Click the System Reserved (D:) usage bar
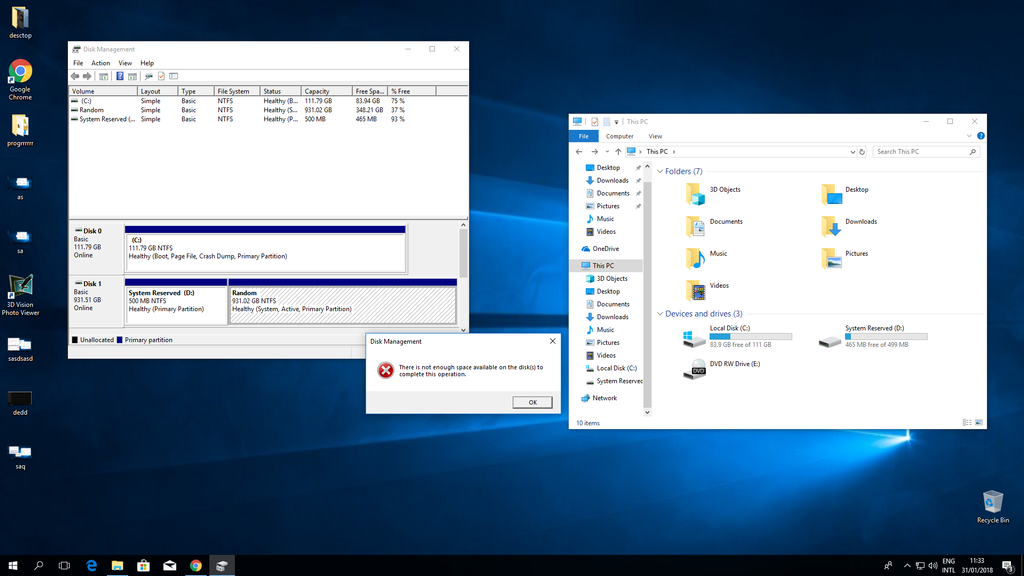This screenshot has width=1024, height=576. (886, 336)
